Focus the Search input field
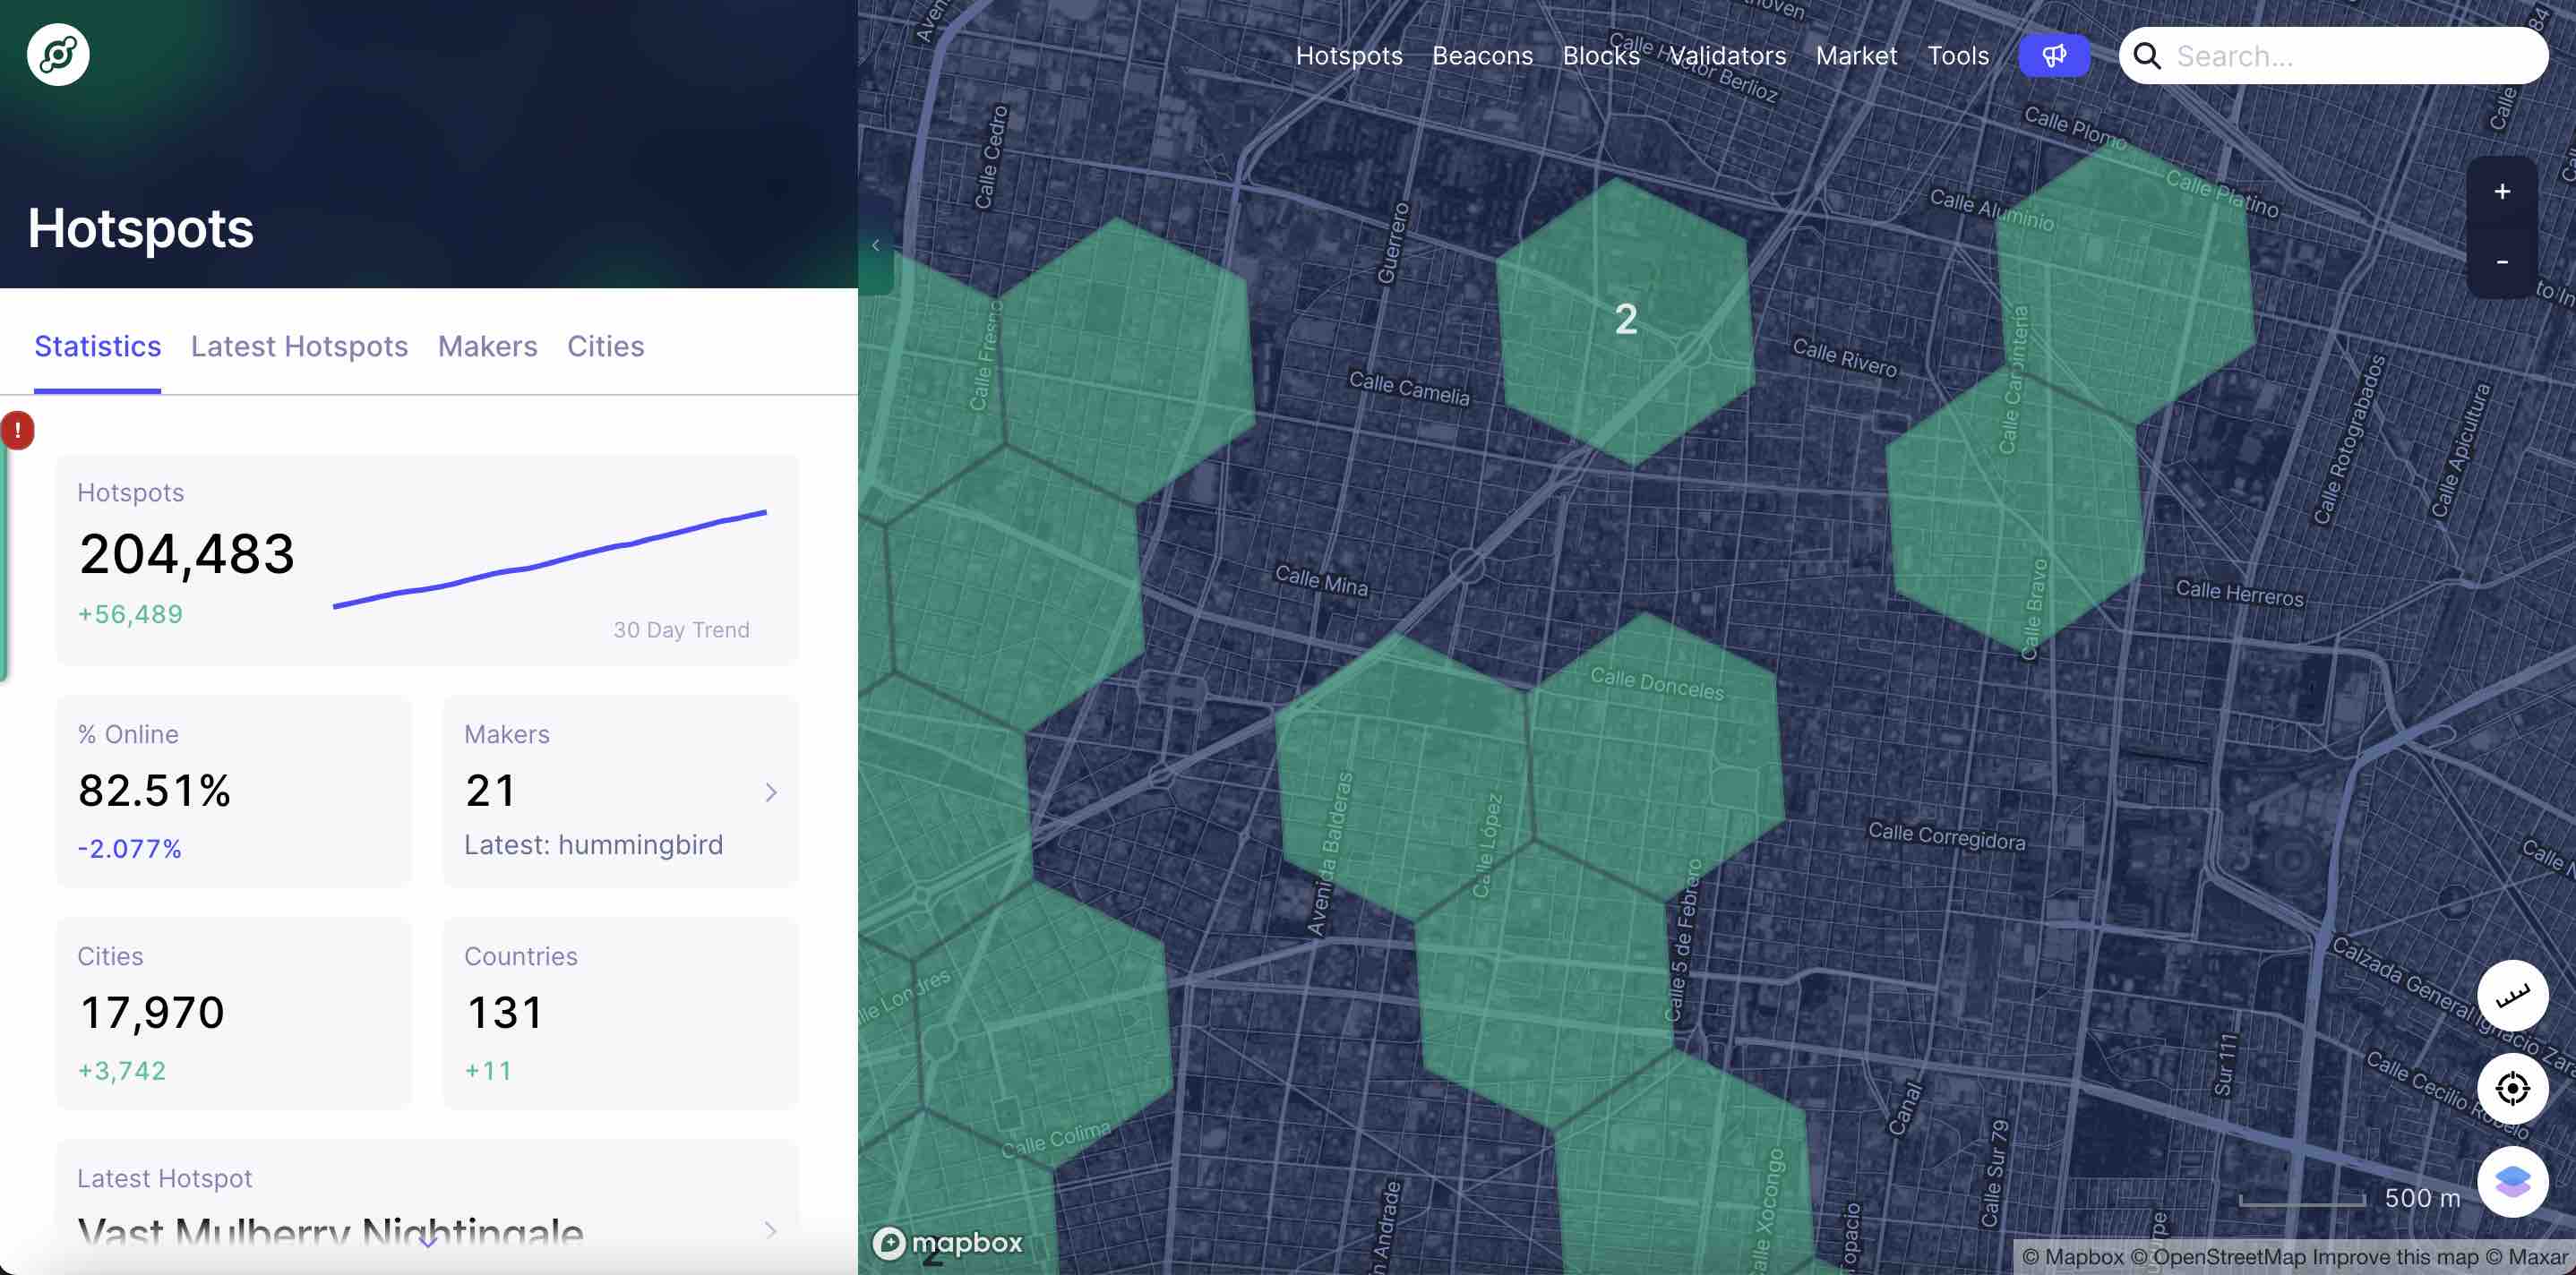 tap(2334, 56)
